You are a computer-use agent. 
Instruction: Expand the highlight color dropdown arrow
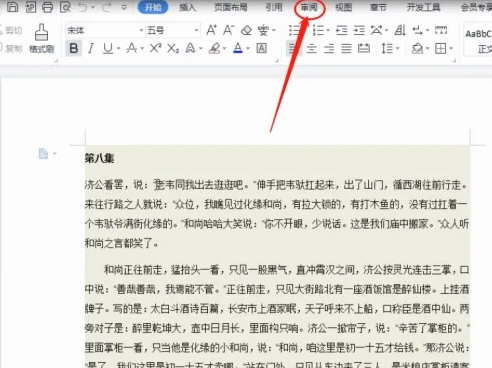click(x=224, y=49)
